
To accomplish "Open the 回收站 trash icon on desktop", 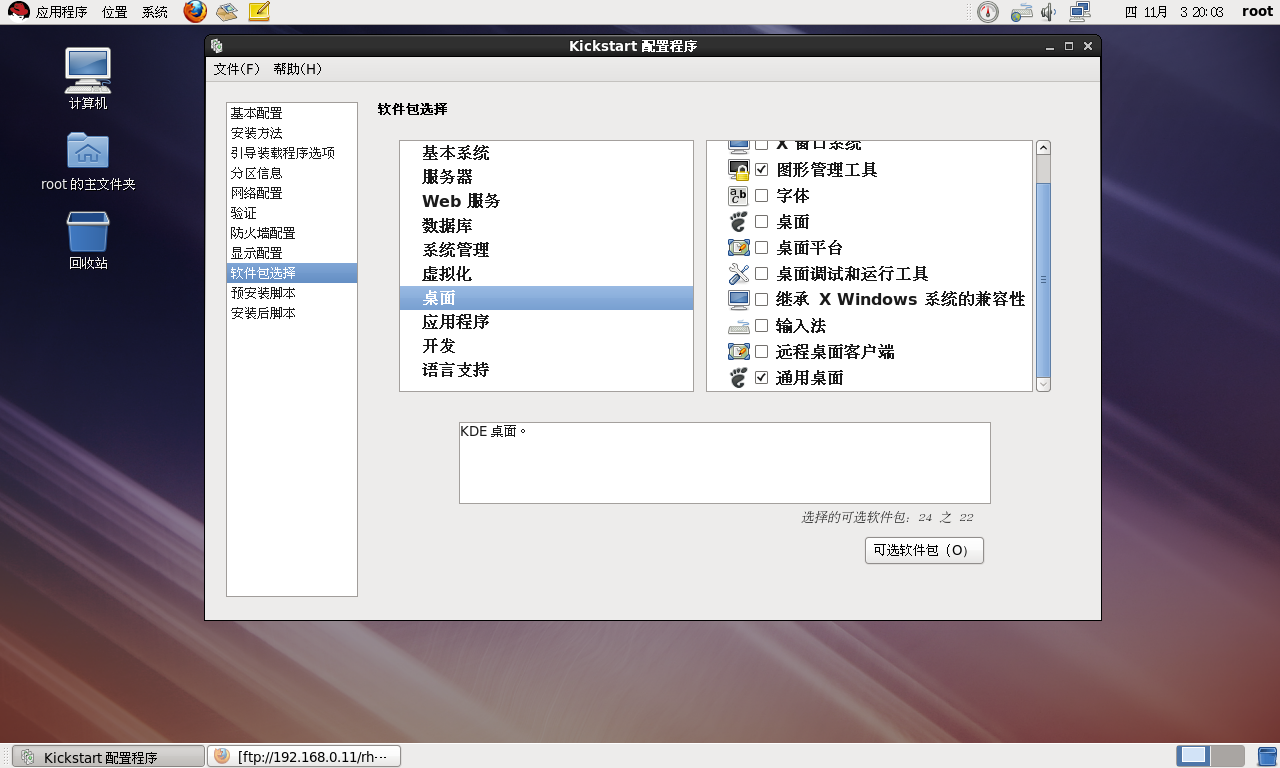I will tap(88, 240).
